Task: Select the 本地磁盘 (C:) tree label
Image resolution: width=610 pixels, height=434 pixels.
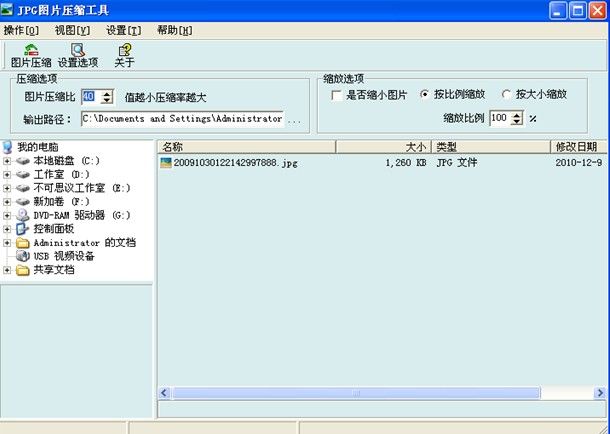Action: (67, 161)
